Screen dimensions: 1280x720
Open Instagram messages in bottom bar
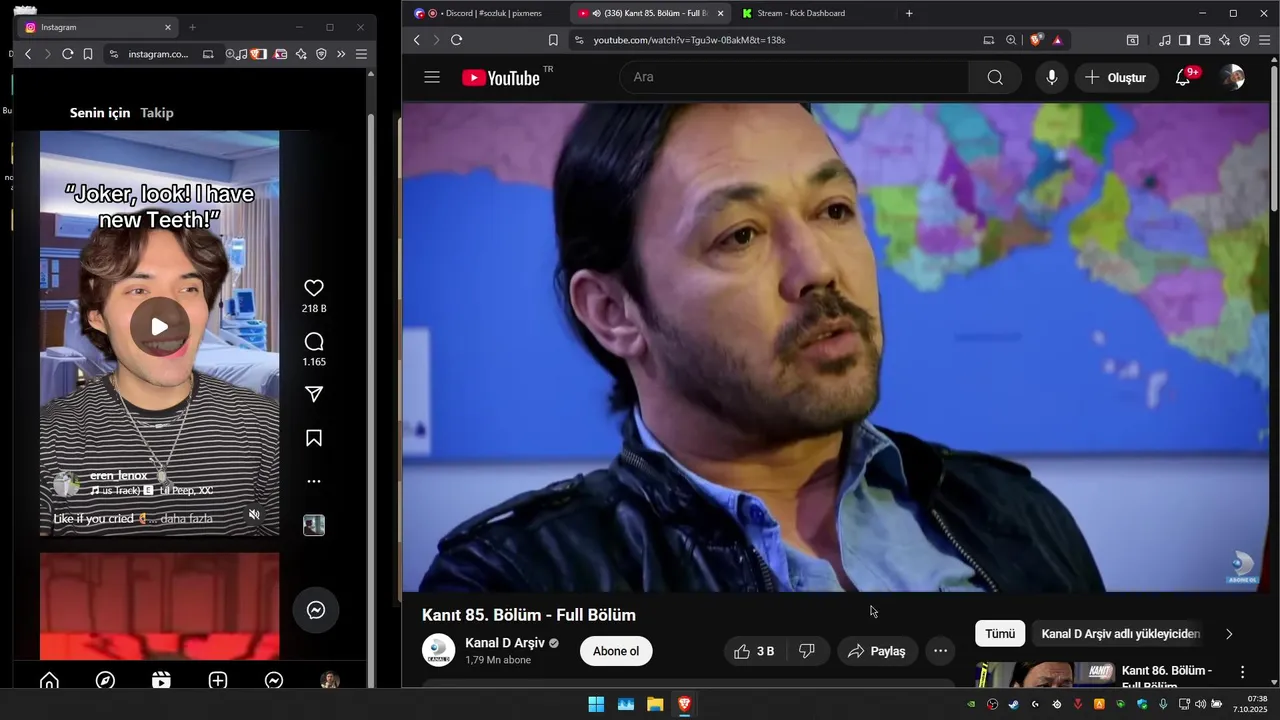click(274, 681)
